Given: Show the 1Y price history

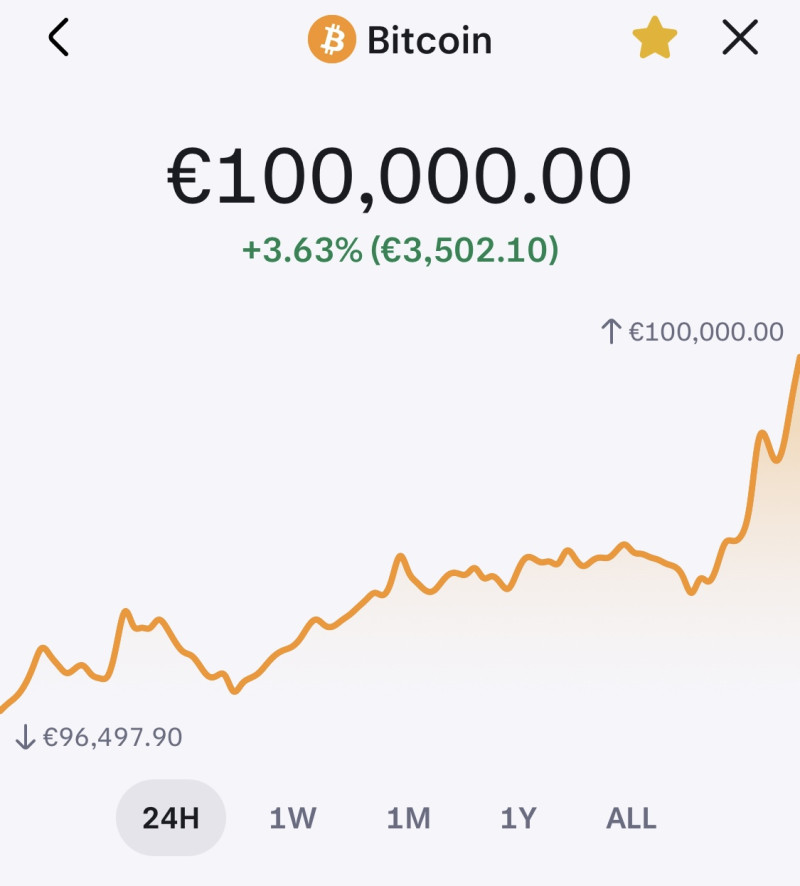Looking at the screenshot, I should click(x=518, y=818).
